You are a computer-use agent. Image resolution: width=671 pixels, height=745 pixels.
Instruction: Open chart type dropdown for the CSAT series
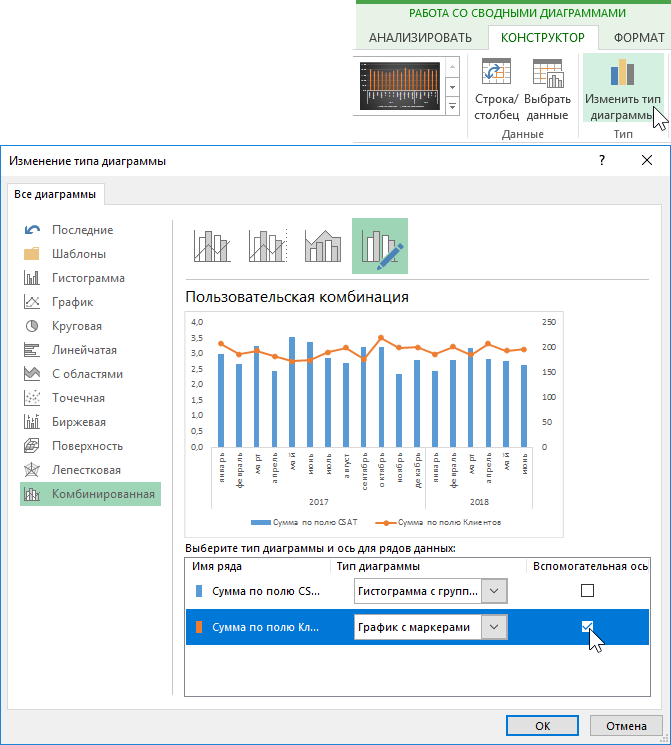pos(495,591)
